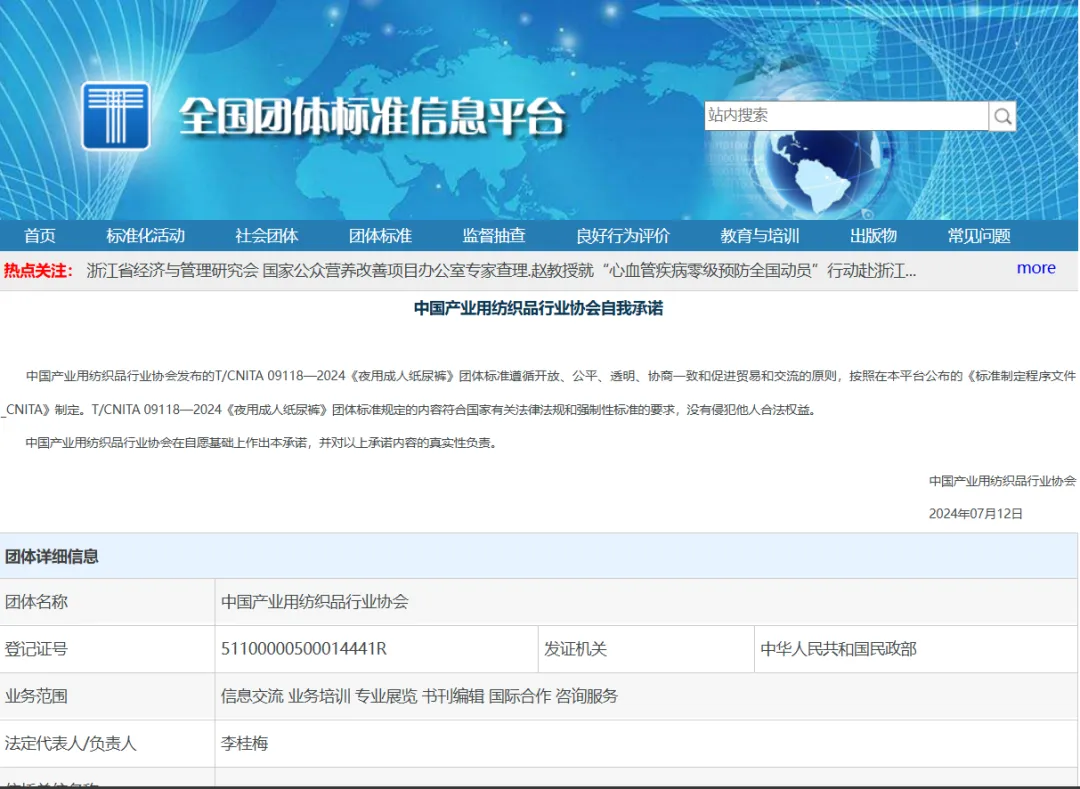Click the 站内搜索 search input field
This screenshot has width=1080, height=789.
[x=845, y=115]
